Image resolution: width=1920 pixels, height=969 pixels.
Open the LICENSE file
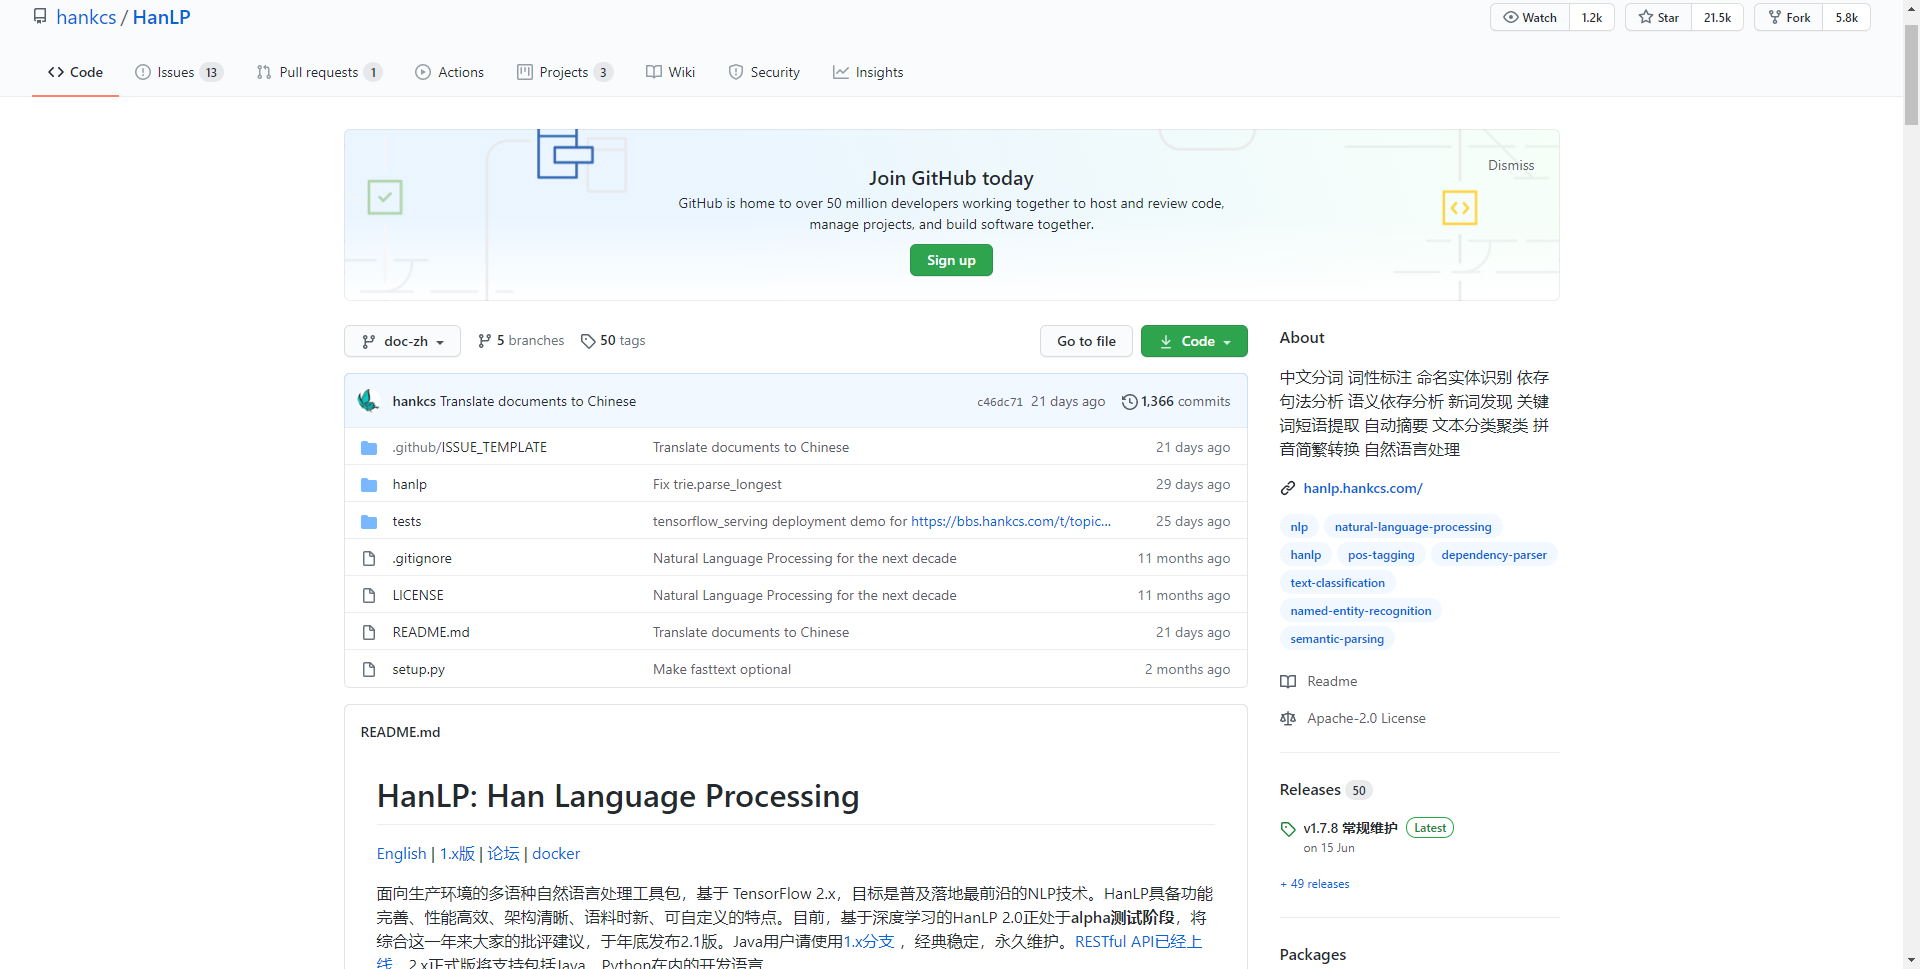click(418, 595)
